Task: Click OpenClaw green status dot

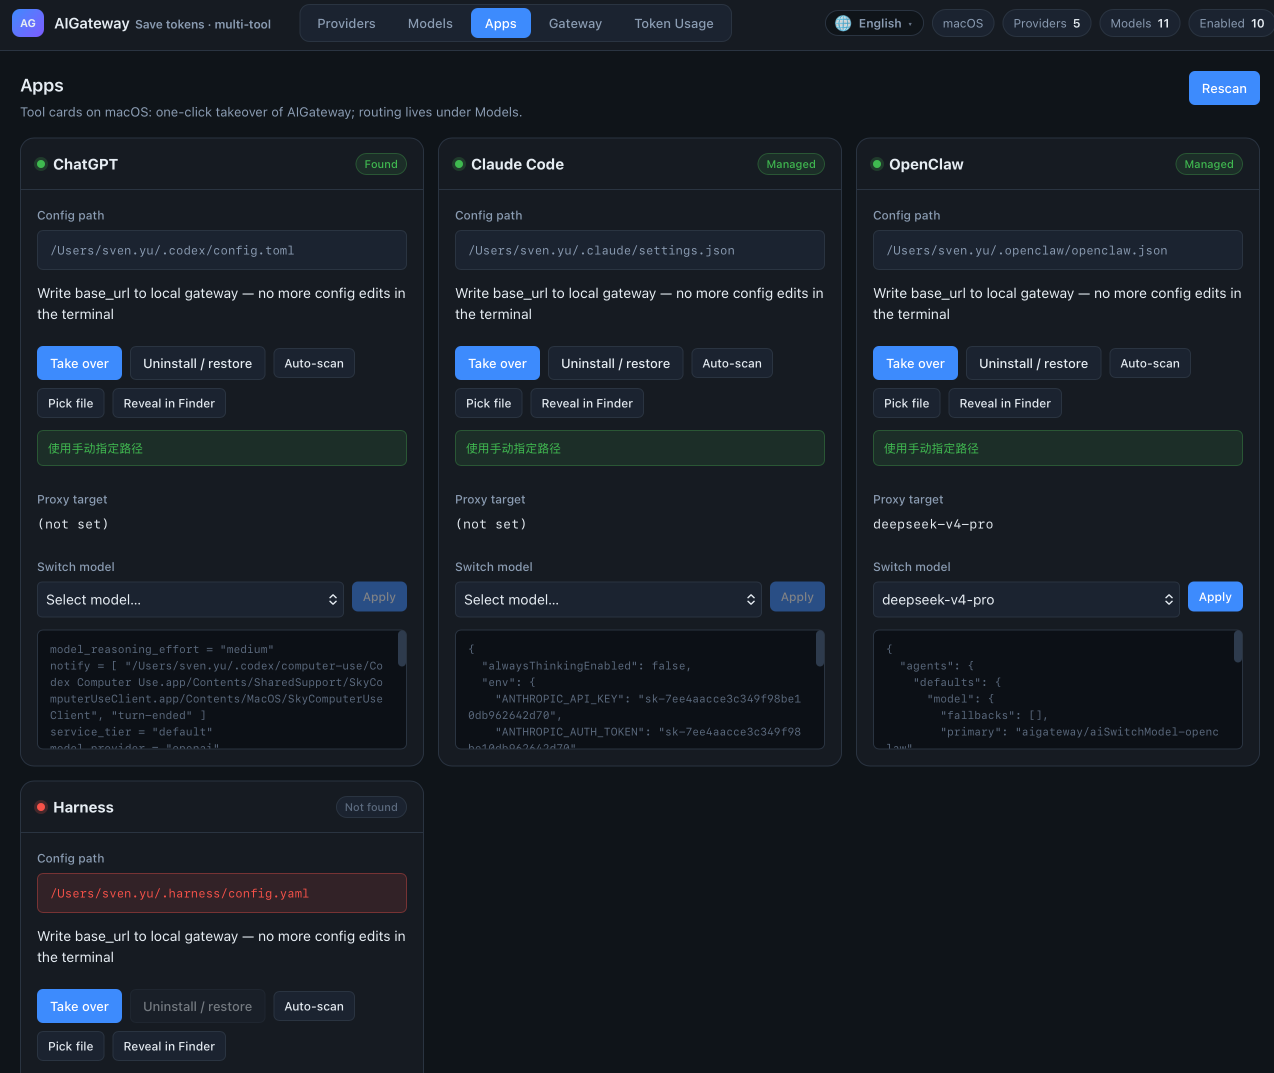Action: pyautogui.click(x=877, y=164)
